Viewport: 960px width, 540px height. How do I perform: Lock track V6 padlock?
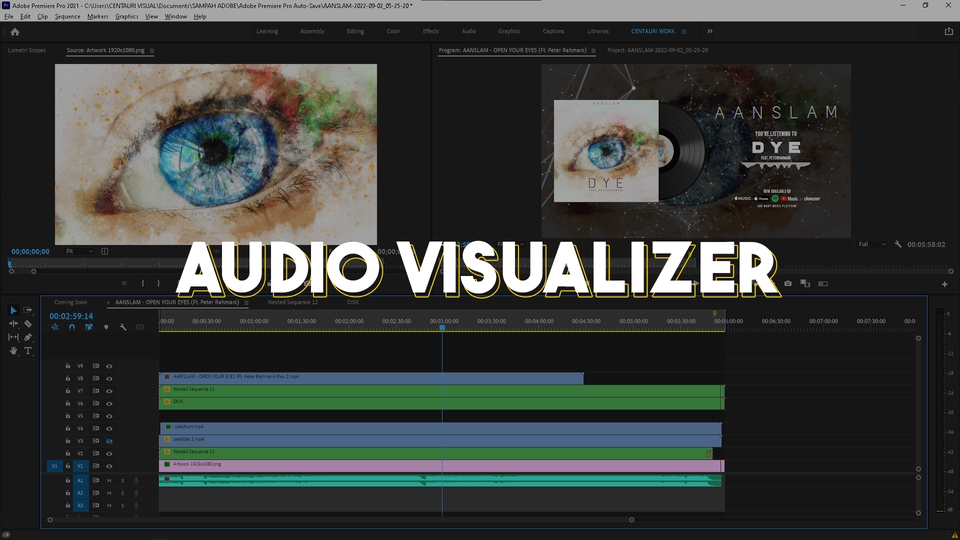click(68, 403)
